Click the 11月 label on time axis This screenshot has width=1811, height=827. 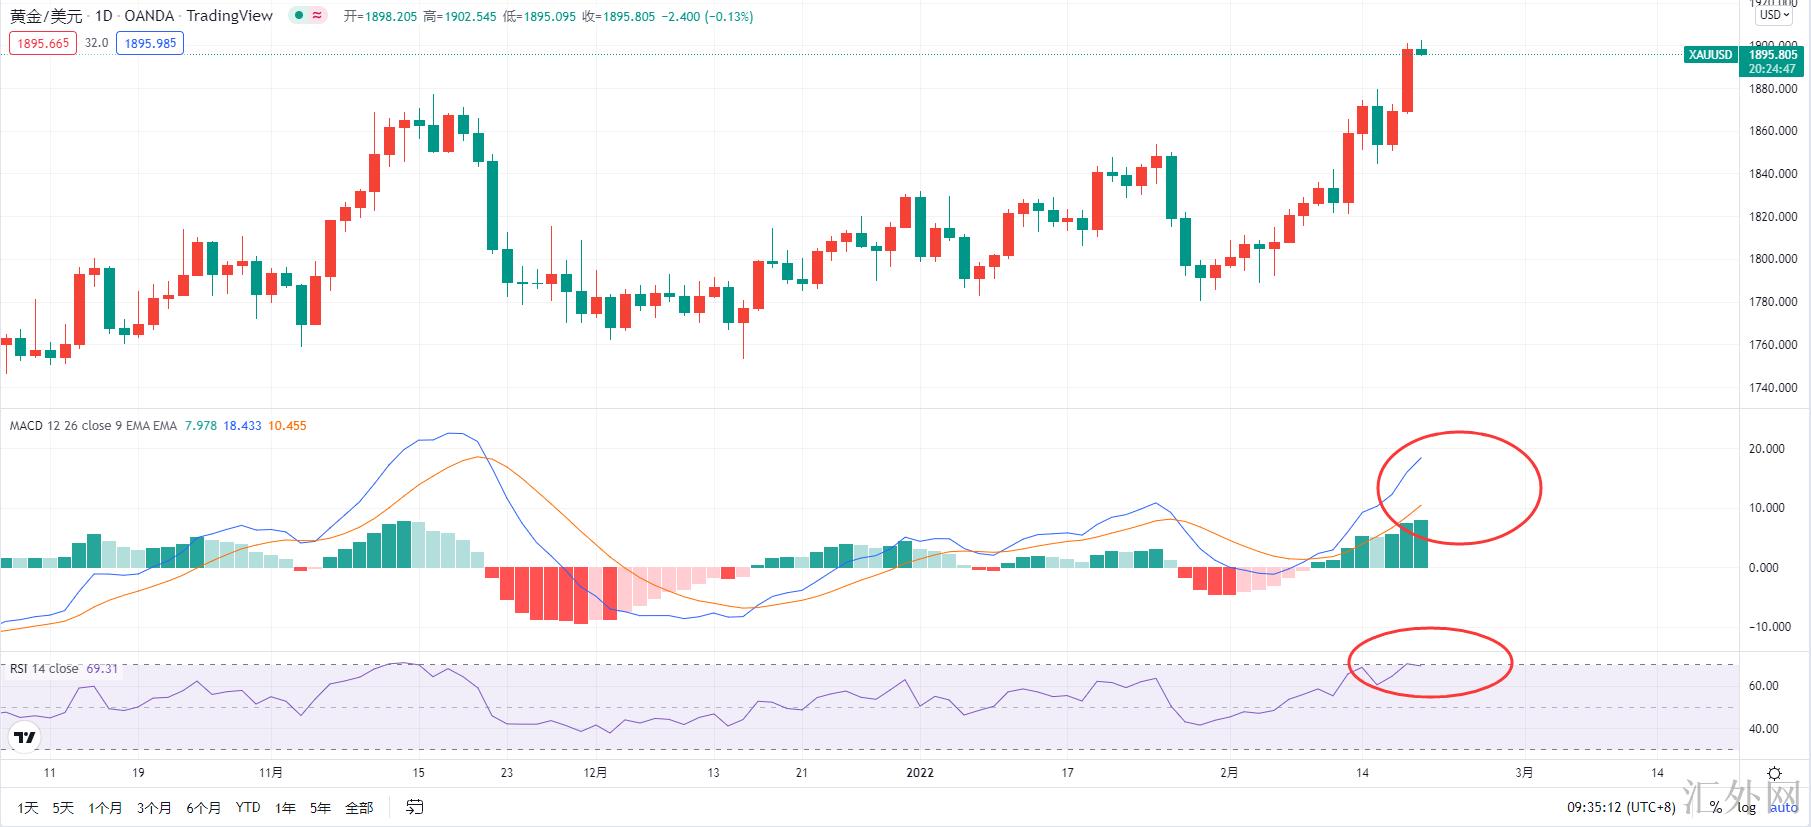tap(270, 773)
